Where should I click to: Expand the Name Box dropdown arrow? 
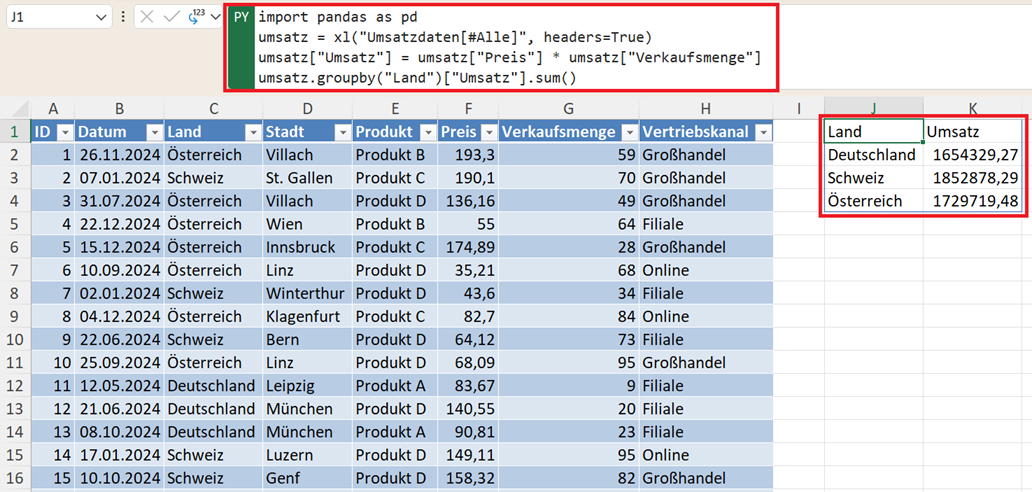click(x=100, y=17)
